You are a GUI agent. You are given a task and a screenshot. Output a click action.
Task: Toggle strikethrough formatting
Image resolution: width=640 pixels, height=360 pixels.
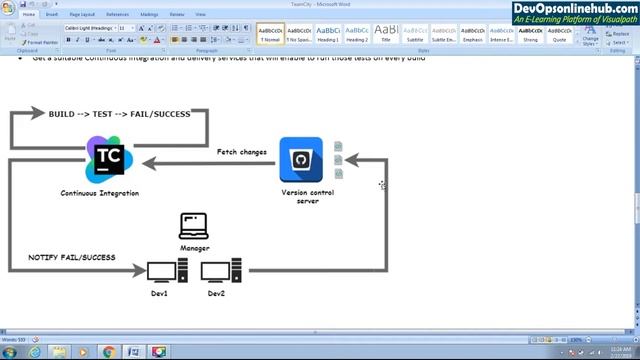pos(101,40)
